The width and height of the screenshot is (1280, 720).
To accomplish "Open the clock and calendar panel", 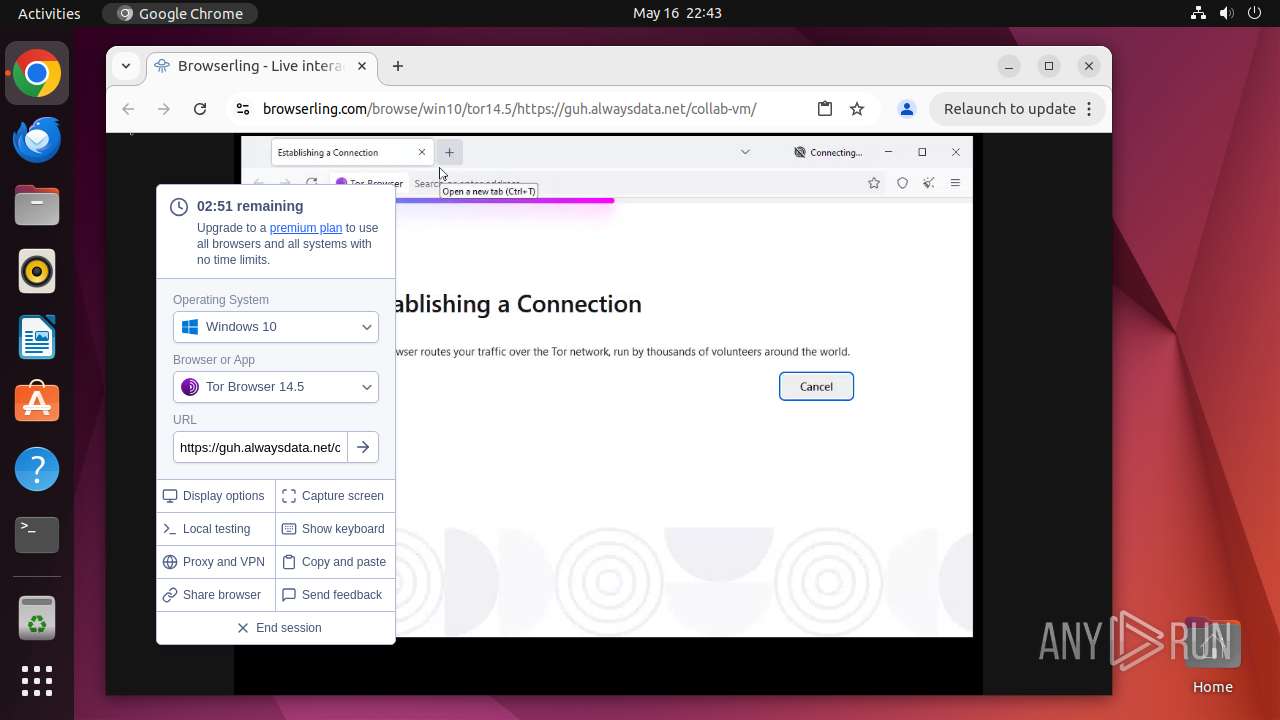I will 677,13.
